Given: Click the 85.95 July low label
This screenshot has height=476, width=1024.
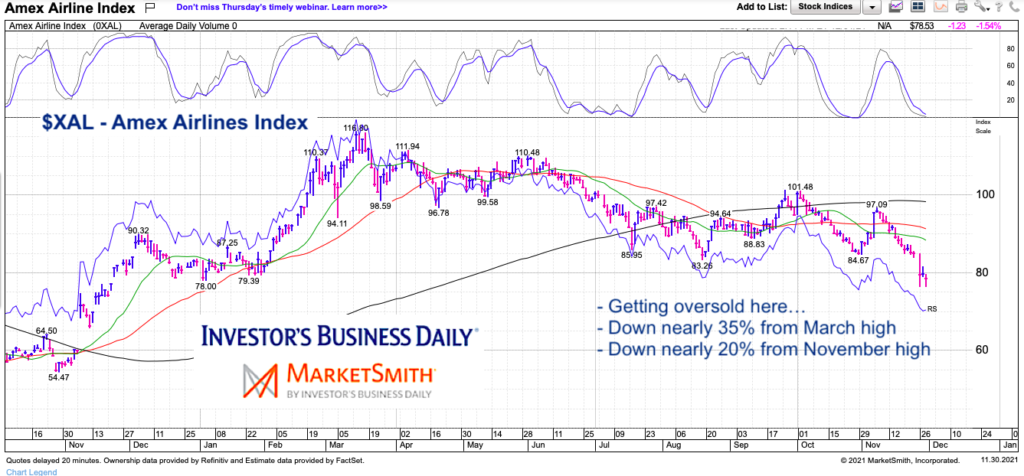Looking at the screenshot, I should pos(633,255).
